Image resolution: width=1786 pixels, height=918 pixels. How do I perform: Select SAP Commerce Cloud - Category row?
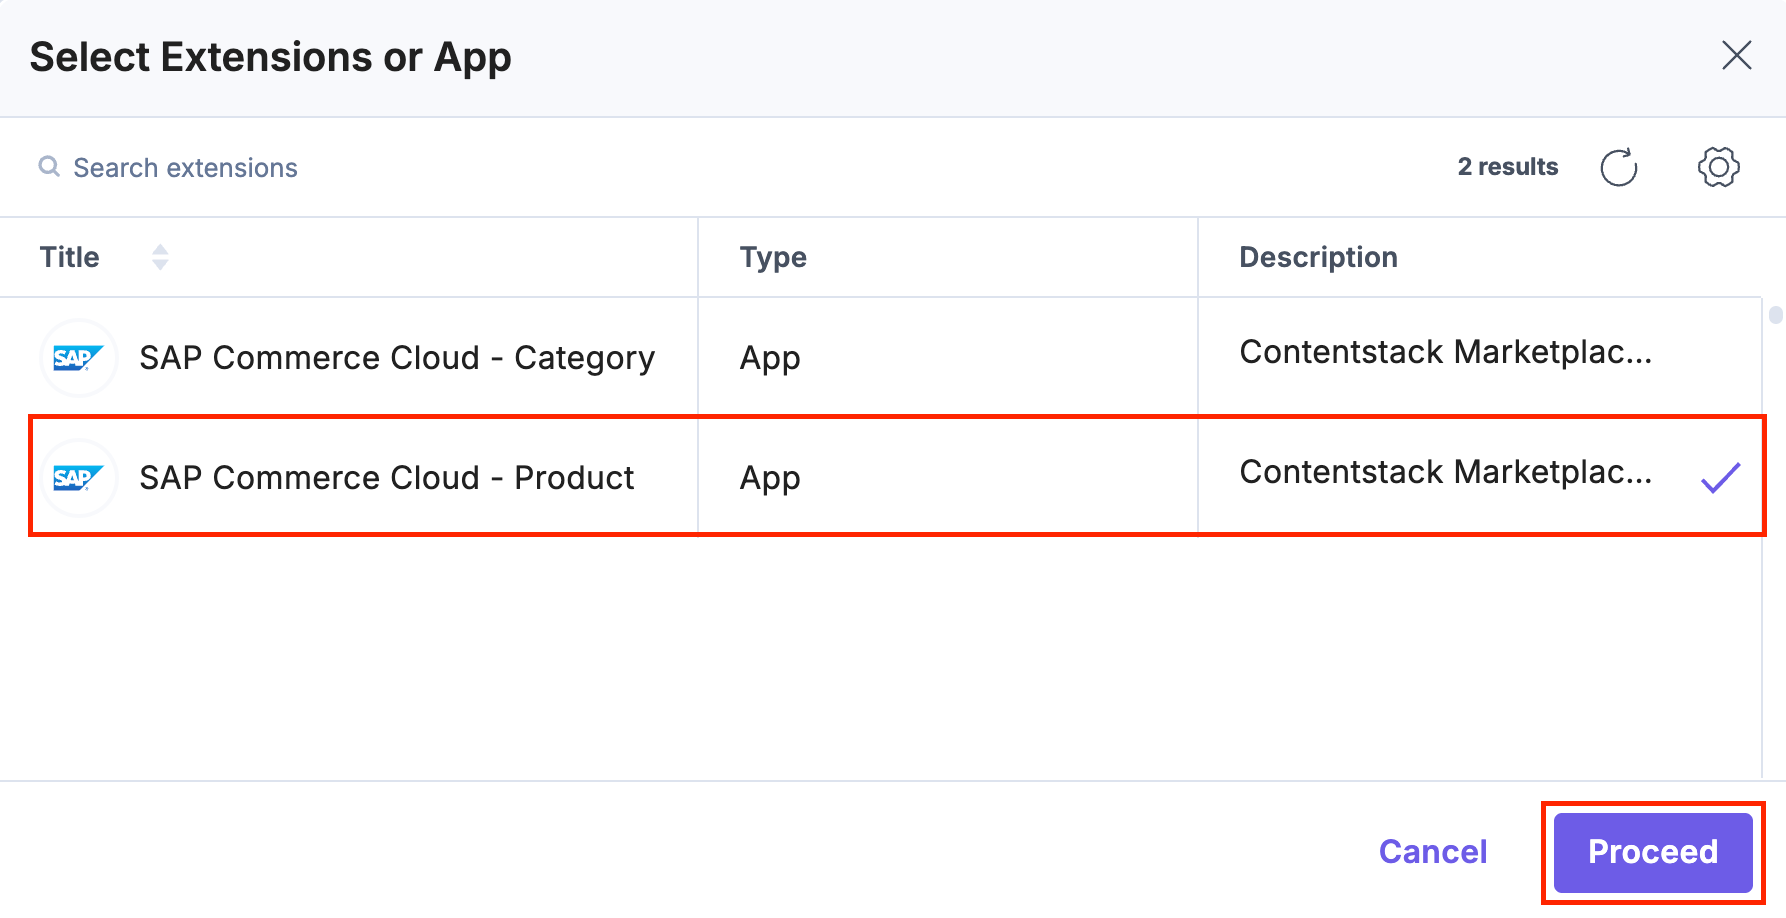coord(880,357)
